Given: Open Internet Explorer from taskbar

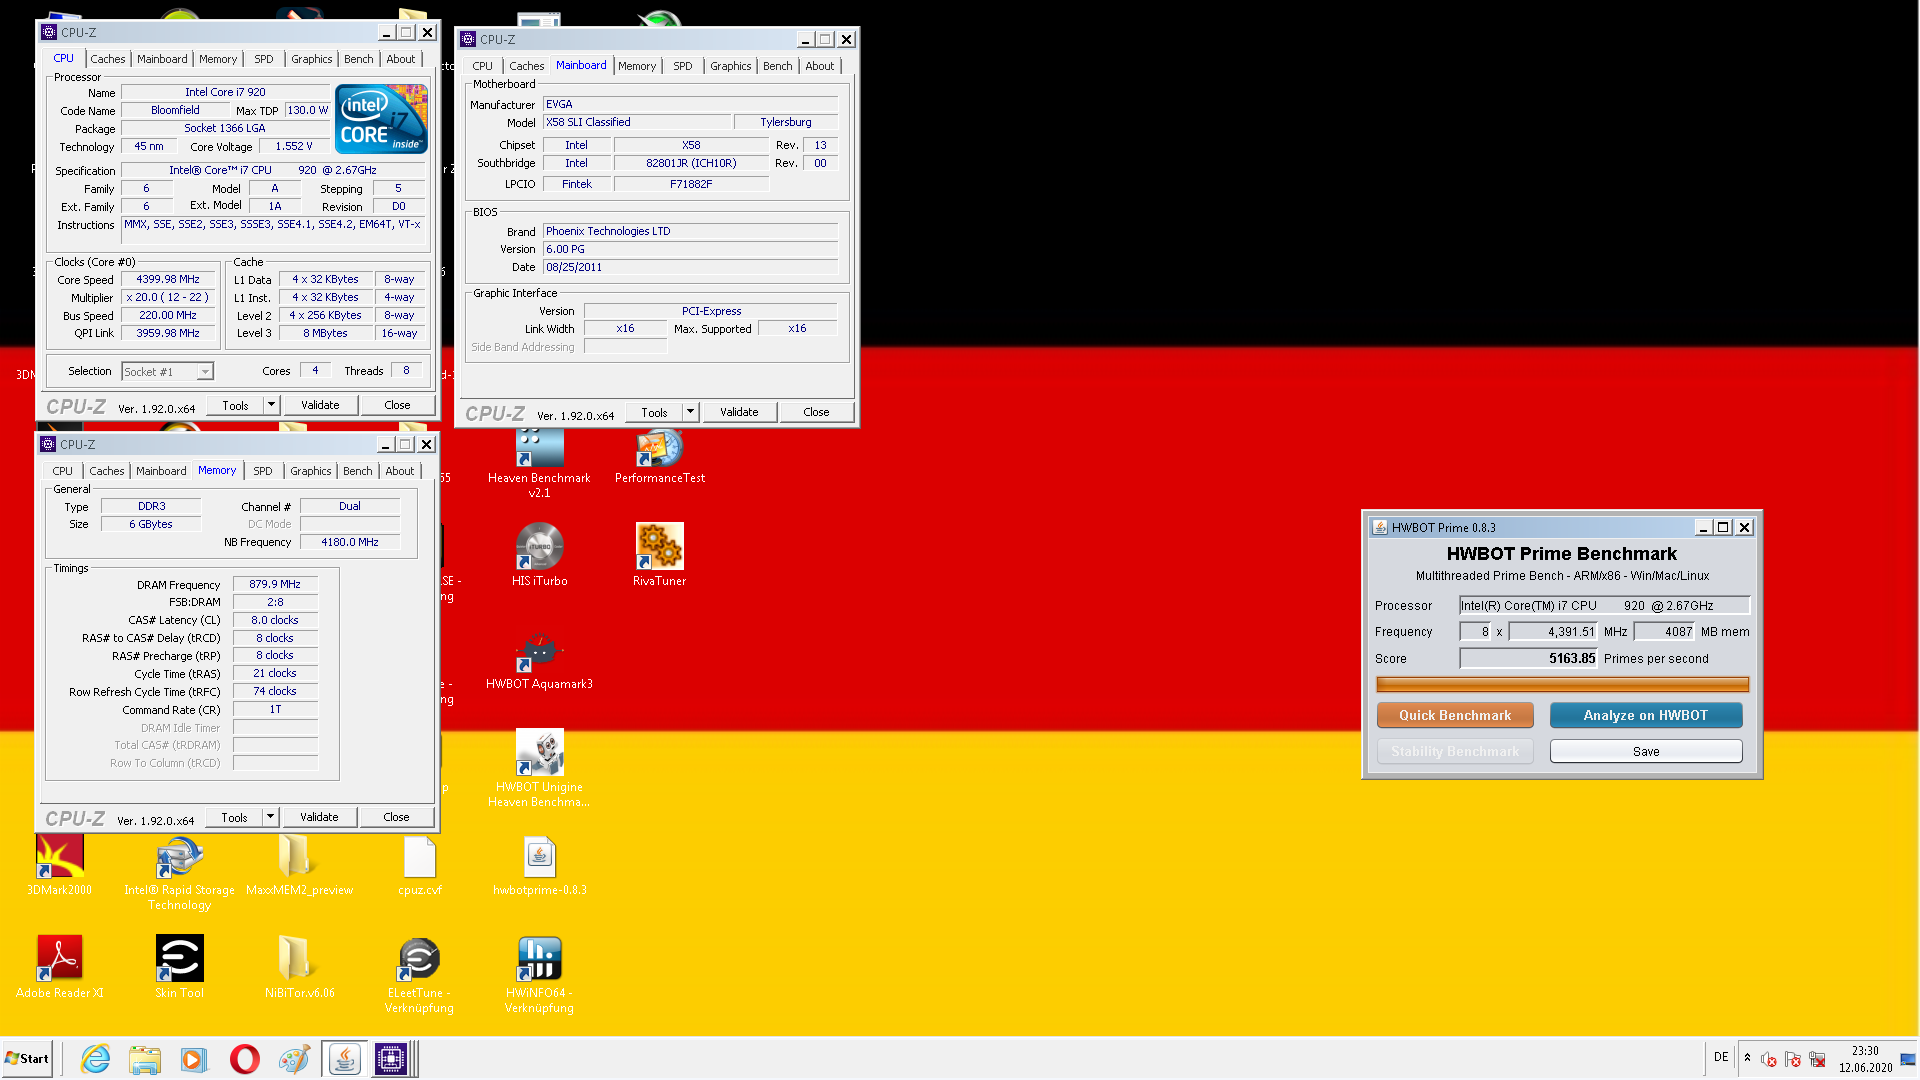Looking at the screenshot, I should [x=96, y=1059].
